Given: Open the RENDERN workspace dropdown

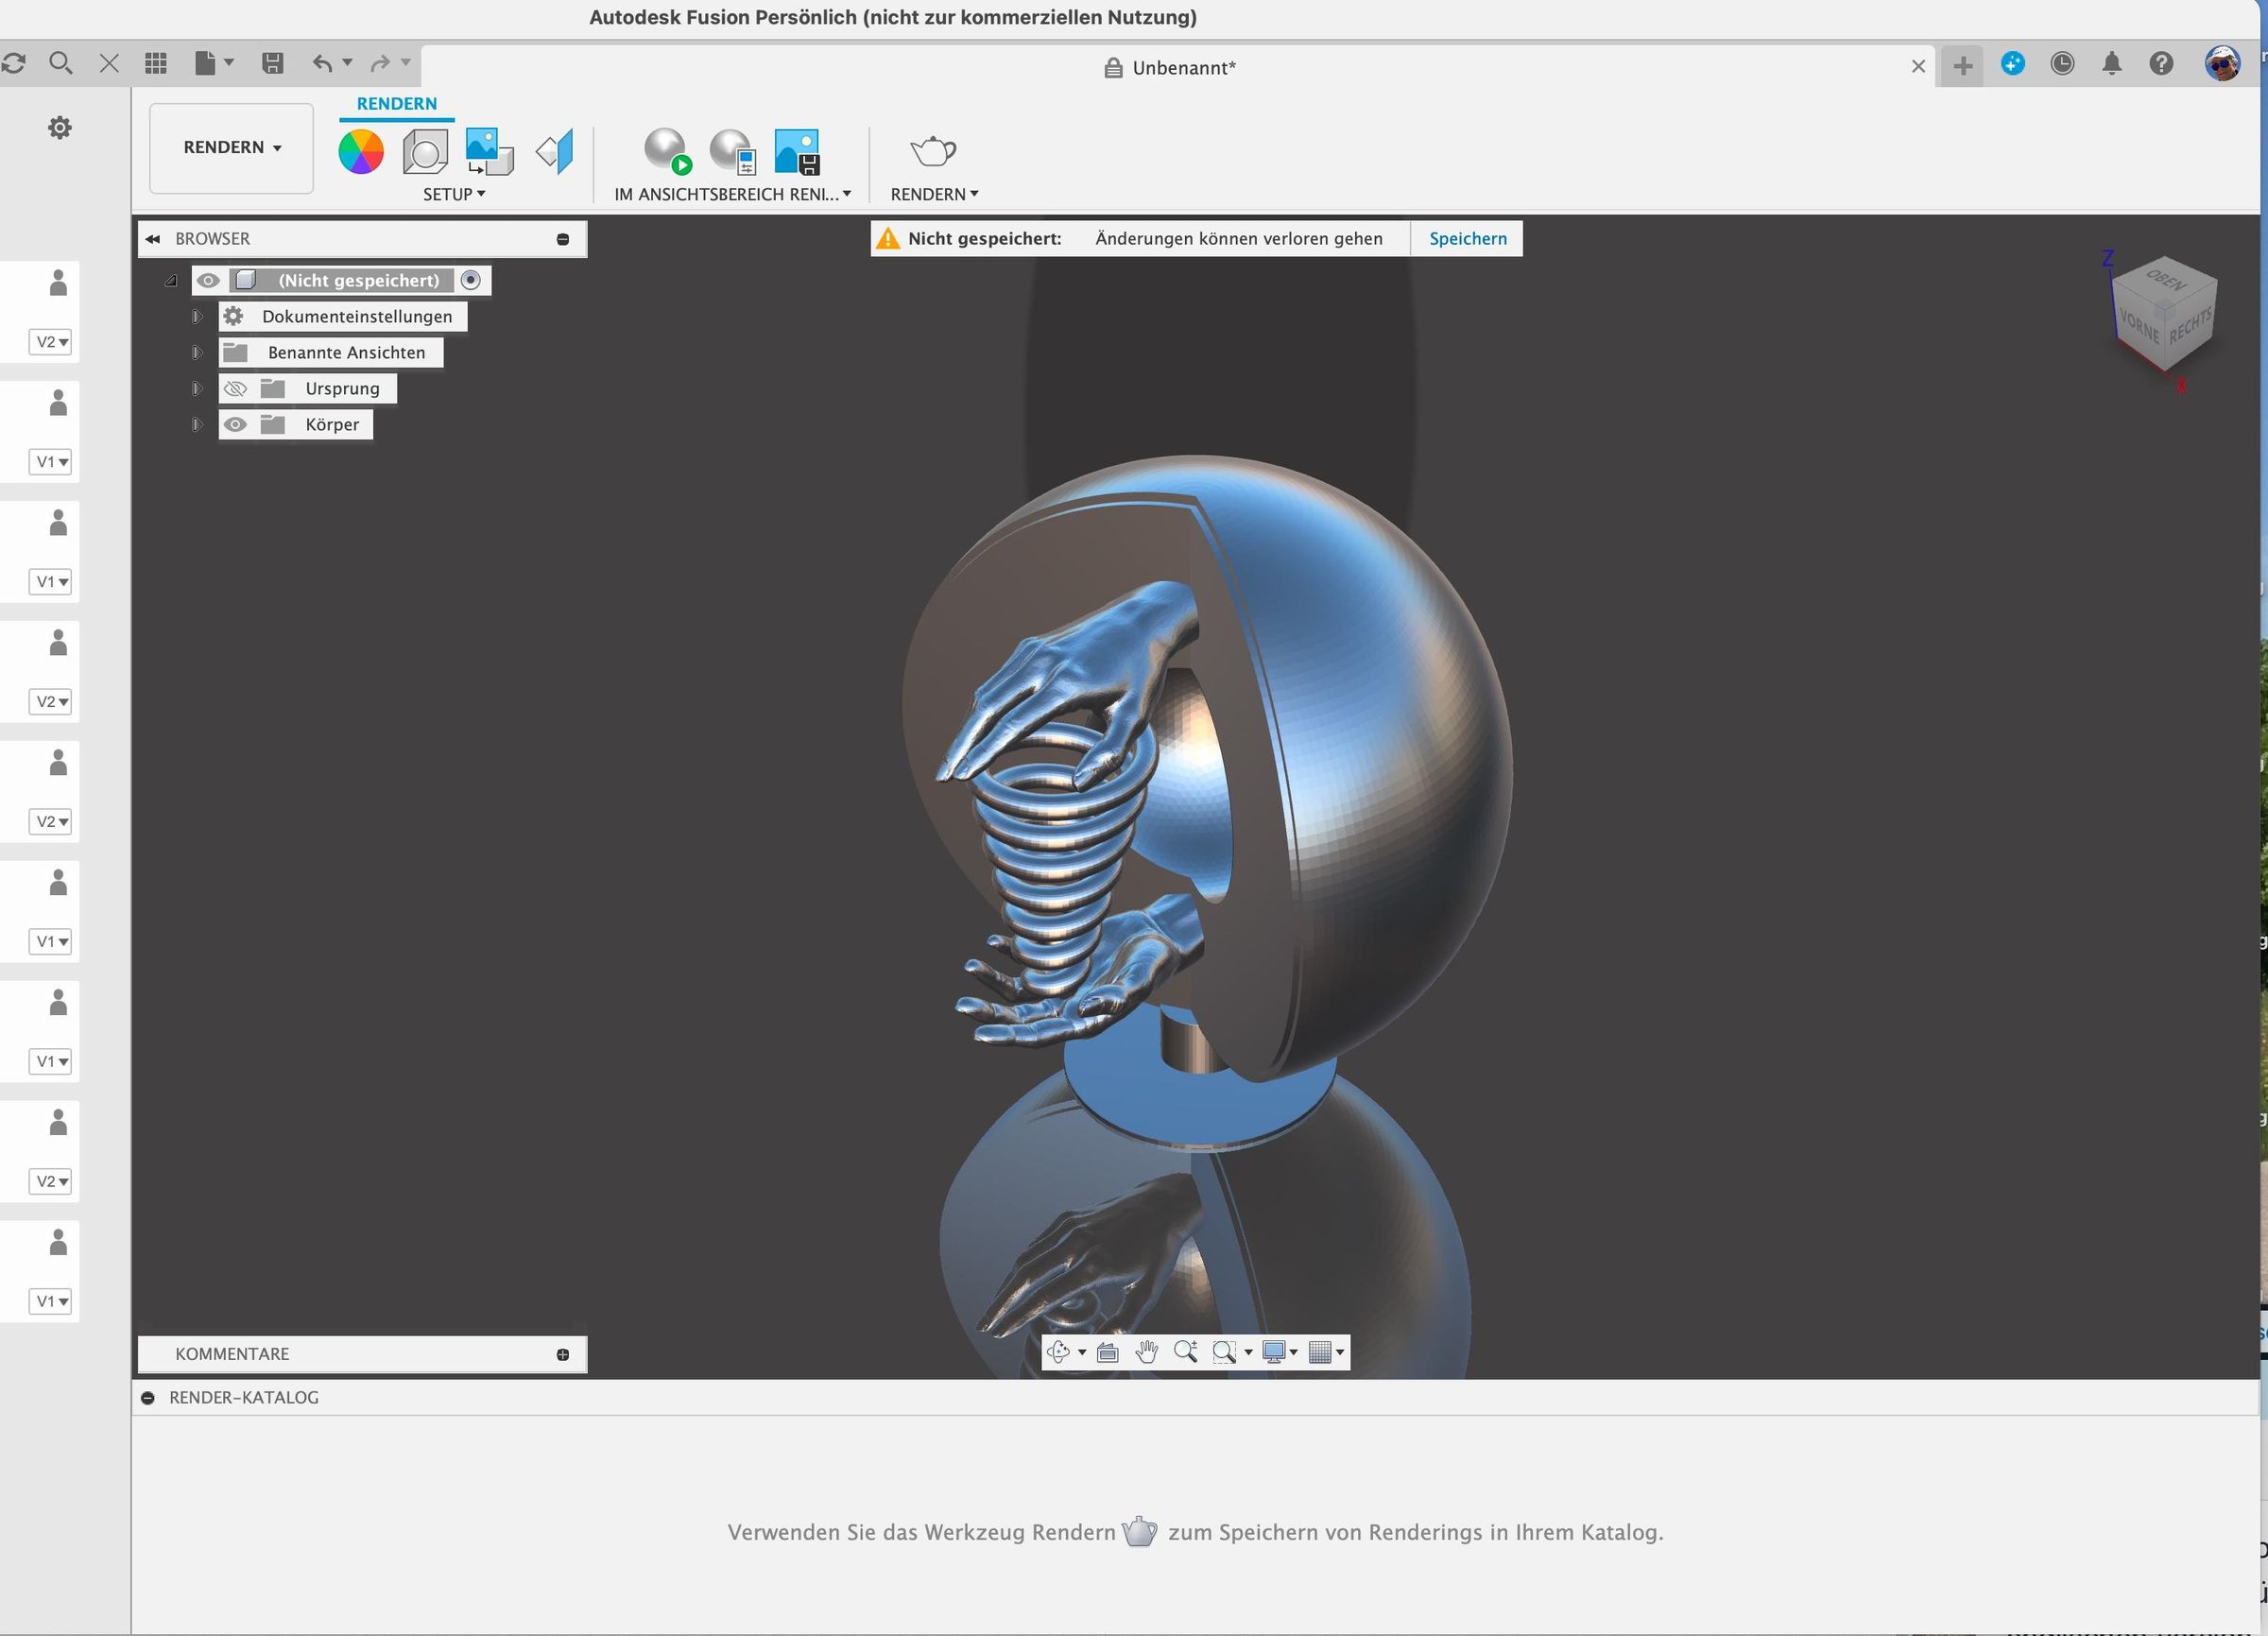Looking at the screenshot, I should click(231, 148).
